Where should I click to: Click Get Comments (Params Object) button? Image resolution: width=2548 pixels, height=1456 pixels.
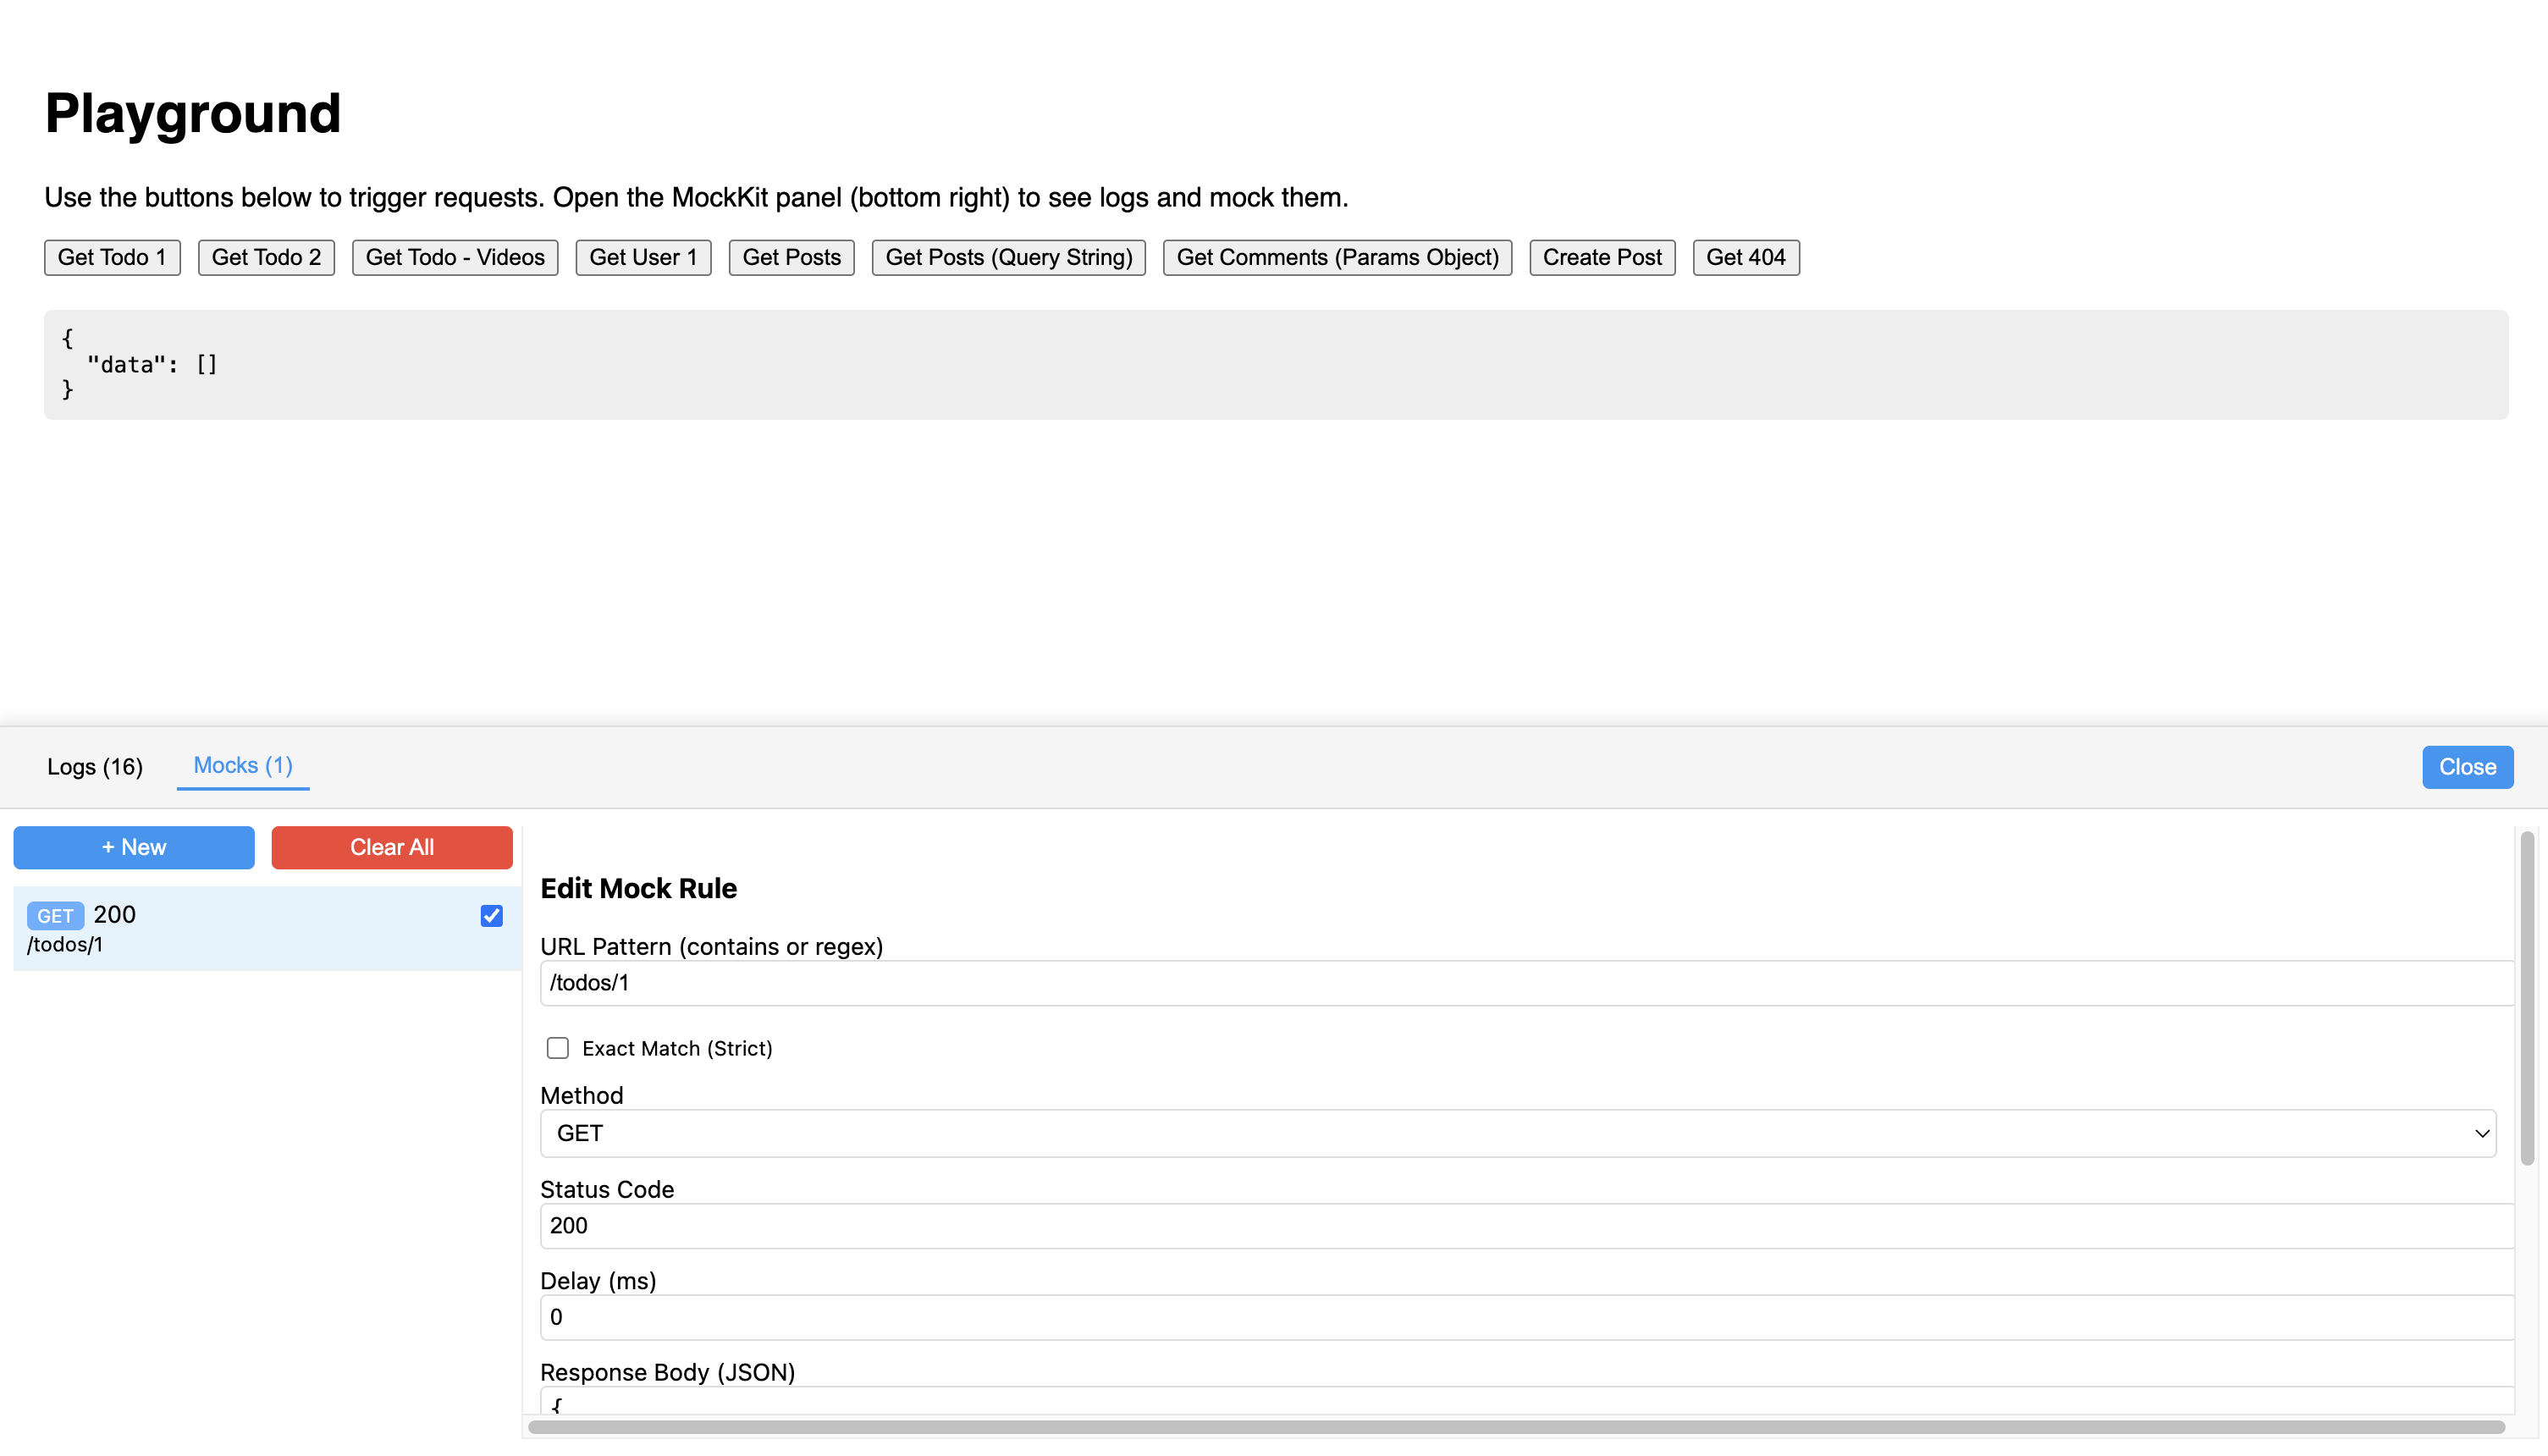[1337, 257]
